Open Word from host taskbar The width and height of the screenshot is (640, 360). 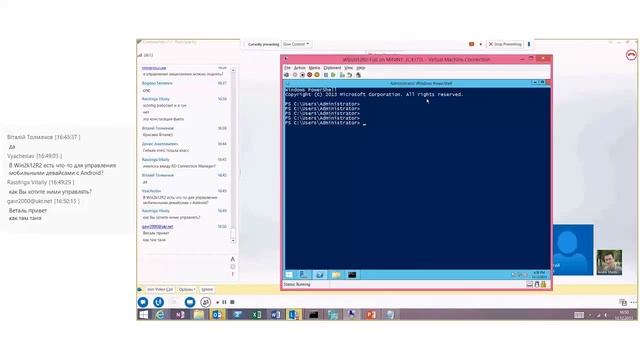pyautogui.click(x=276, y=314)
